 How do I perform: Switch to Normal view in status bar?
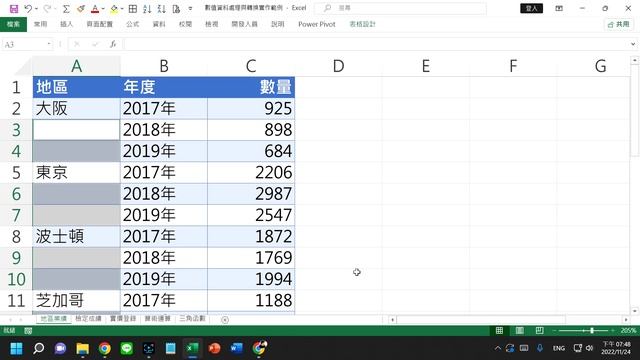pyautogui.click(x=499, y=331)
